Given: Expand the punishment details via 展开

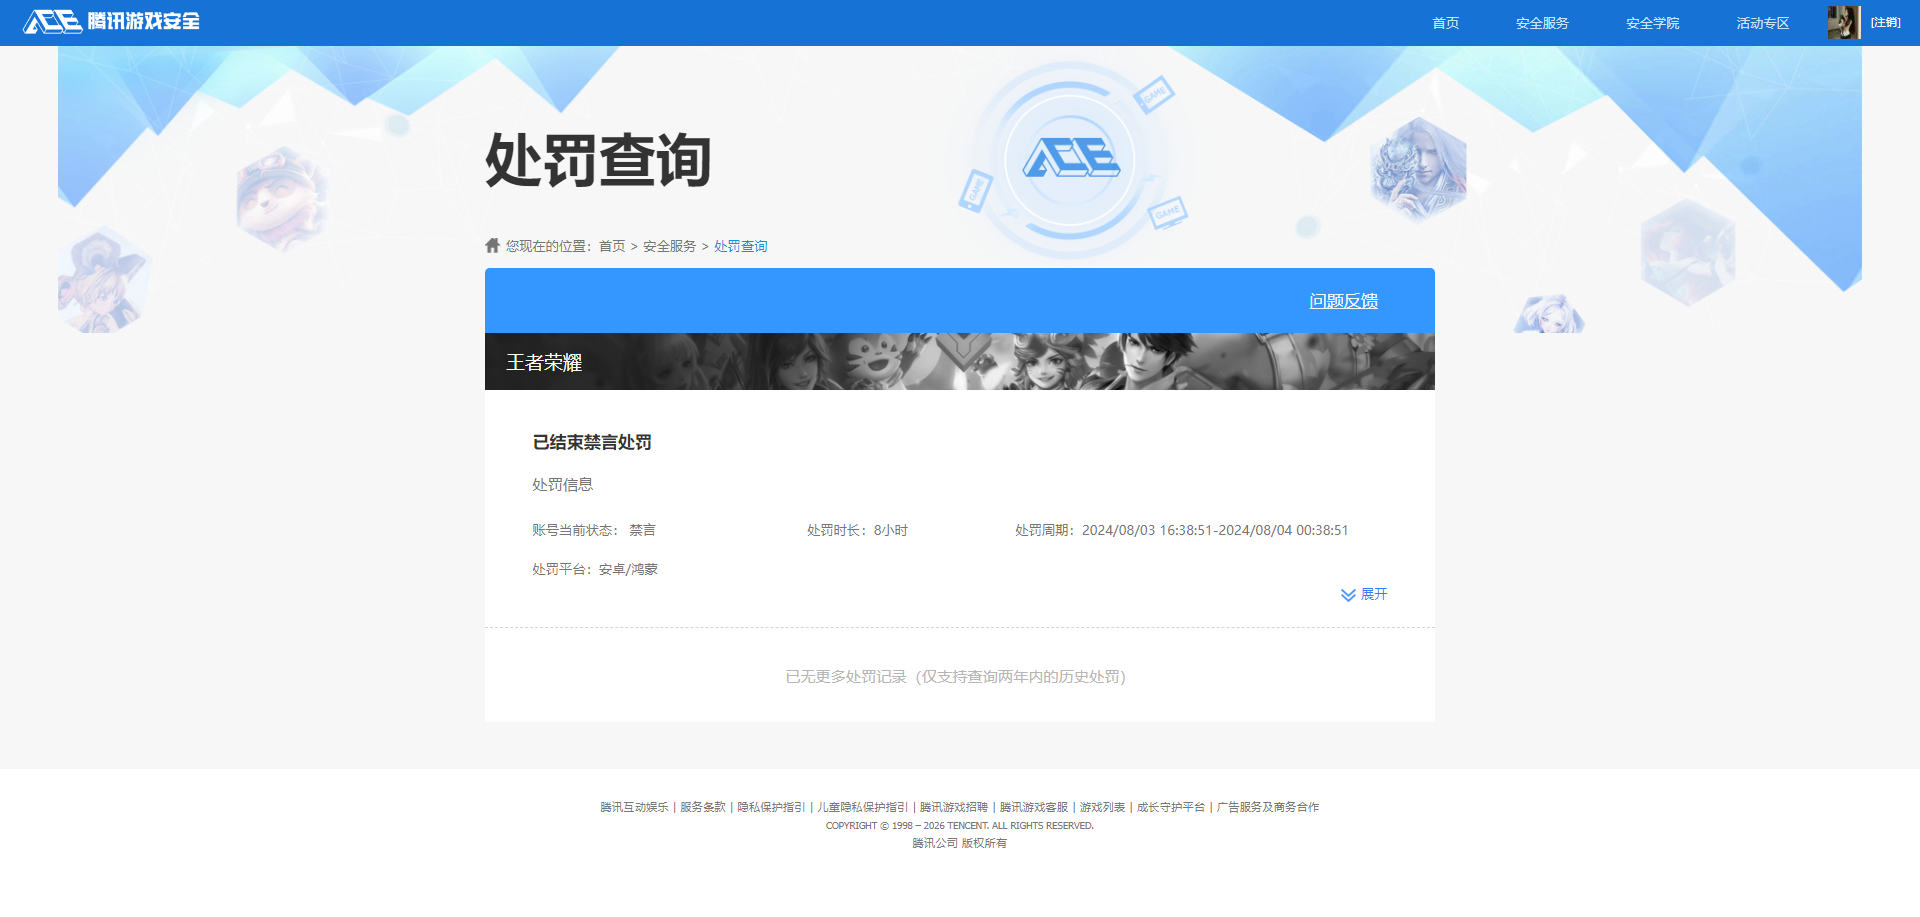Looking at the screenshot, I should click(x=1374, y=594).
